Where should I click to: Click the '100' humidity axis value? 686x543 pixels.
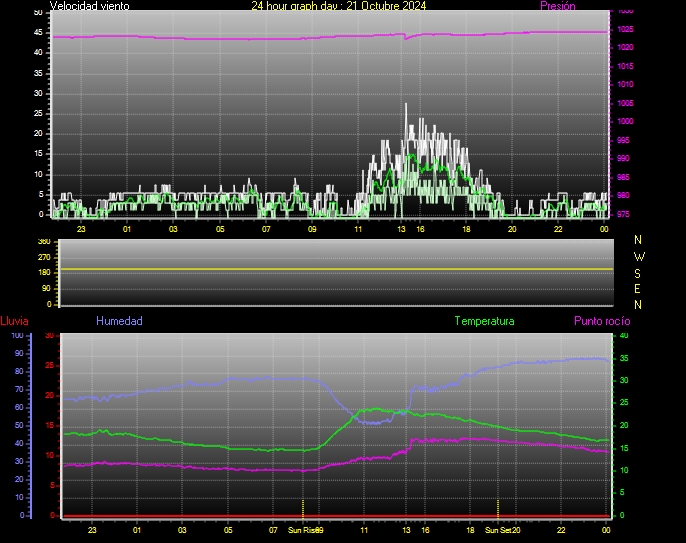click(x=18, y=336)
